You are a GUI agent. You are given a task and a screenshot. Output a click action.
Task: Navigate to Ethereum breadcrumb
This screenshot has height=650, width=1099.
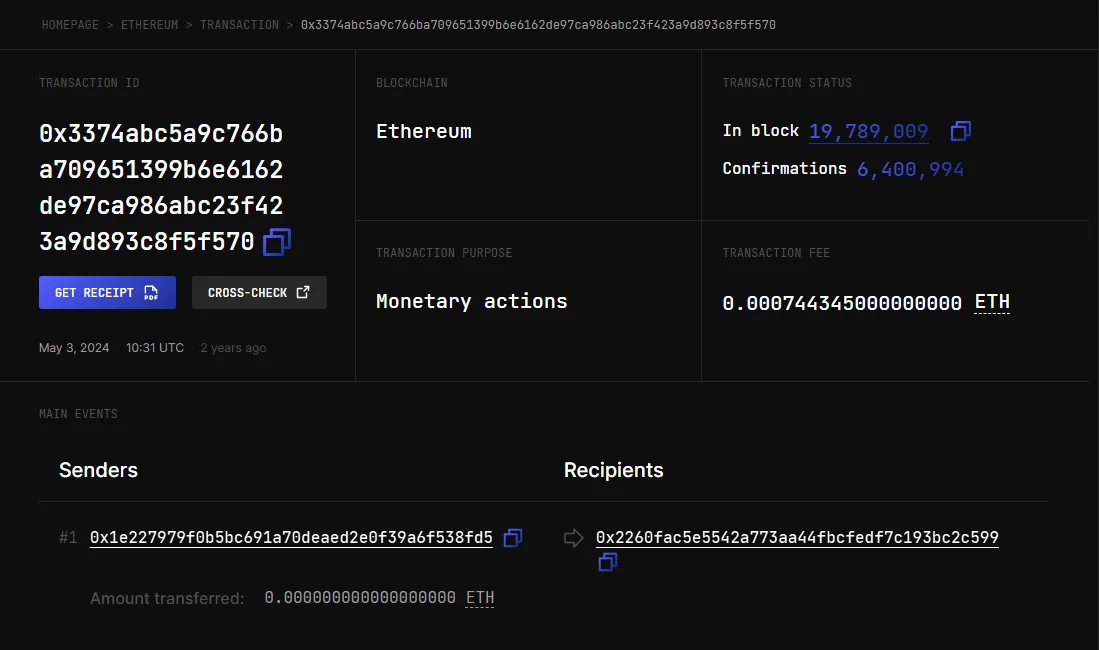pyautogui.click(x=149, y=25)
